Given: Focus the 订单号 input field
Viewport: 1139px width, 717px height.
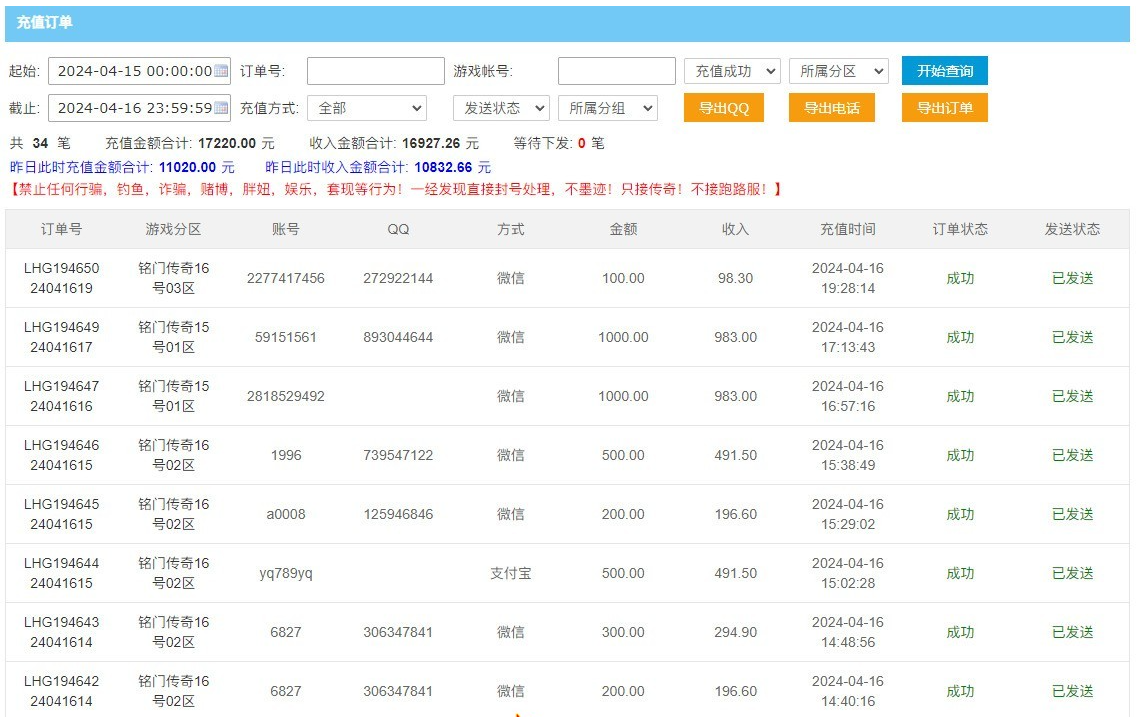Looking at the screenshot, I should click(375, 71).
